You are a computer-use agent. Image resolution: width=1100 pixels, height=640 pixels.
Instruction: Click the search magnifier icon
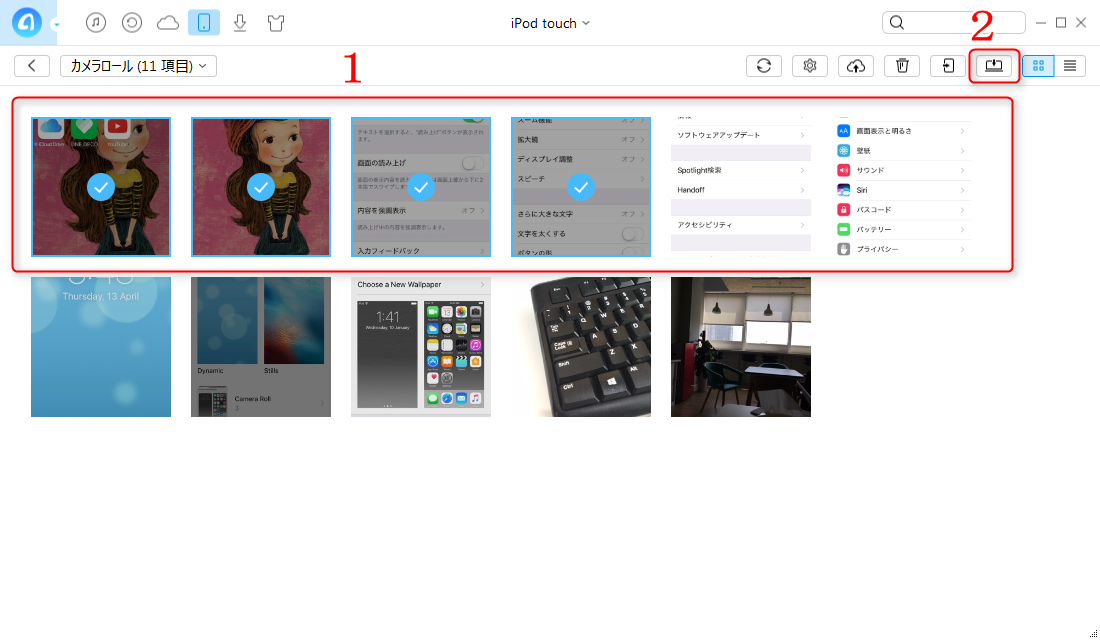tap(897, 22)
